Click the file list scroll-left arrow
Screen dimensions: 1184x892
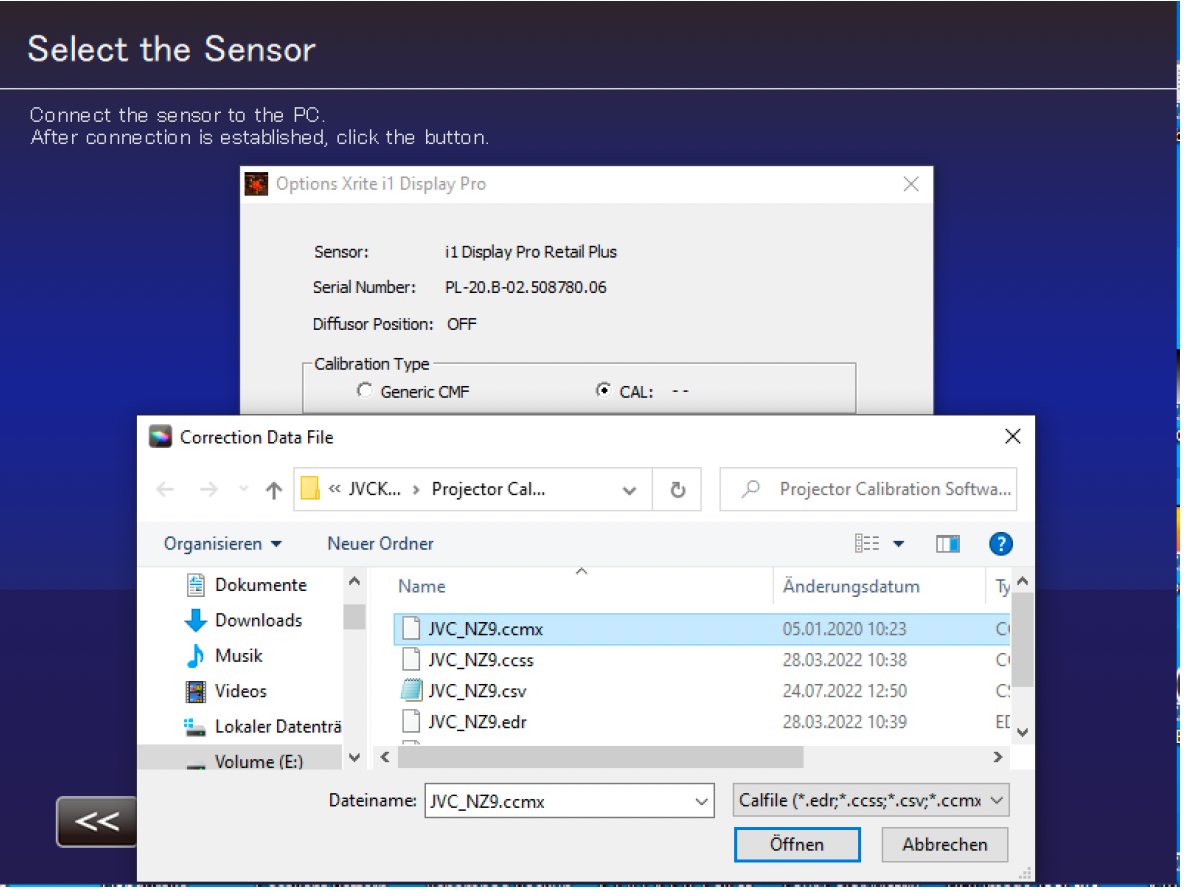click(385, 757)
